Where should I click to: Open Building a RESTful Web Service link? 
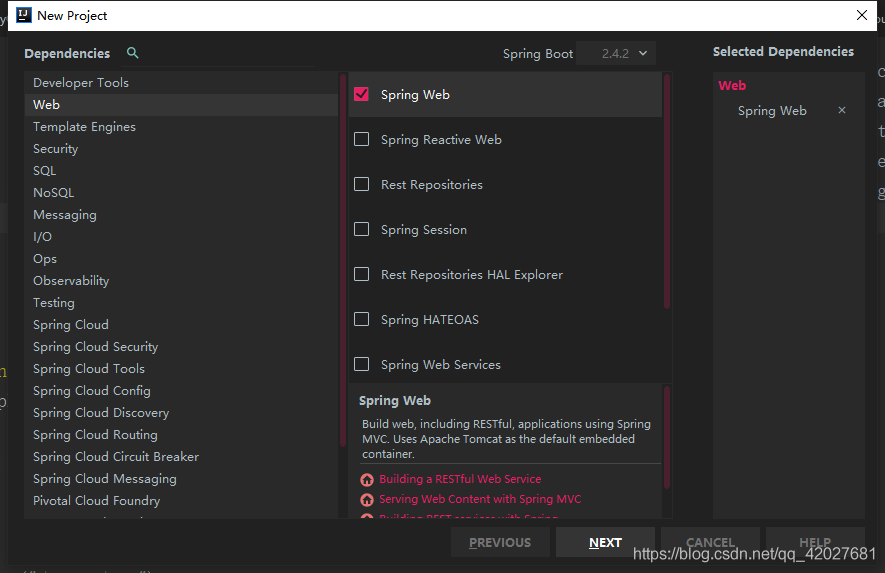pos(460,479)
